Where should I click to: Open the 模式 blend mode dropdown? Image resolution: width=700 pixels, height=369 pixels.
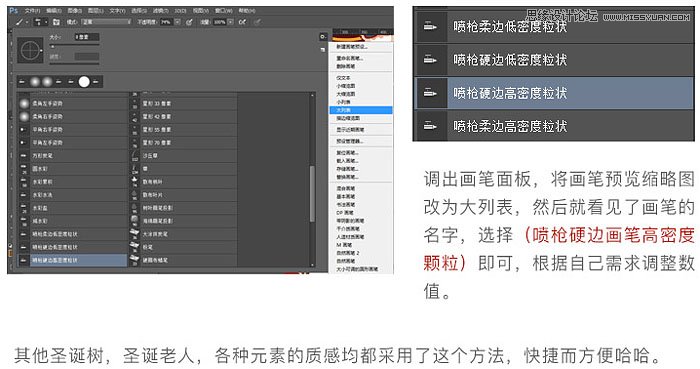pyautogui.click(x=106, y=22)
